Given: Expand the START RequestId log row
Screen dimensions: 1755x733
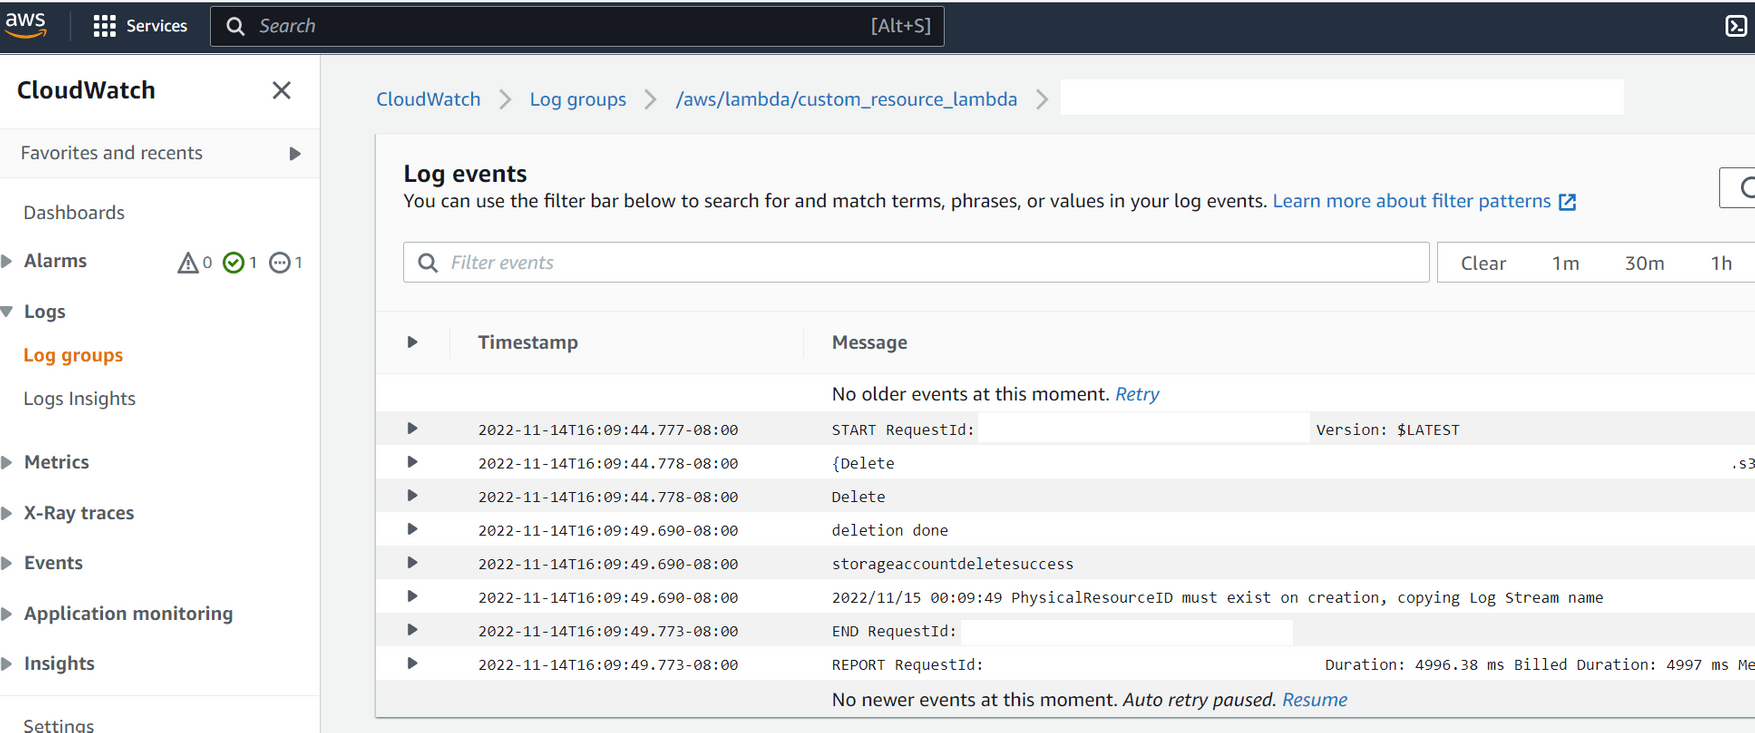Looking at the screenshot, I should [x=412, y=428].
